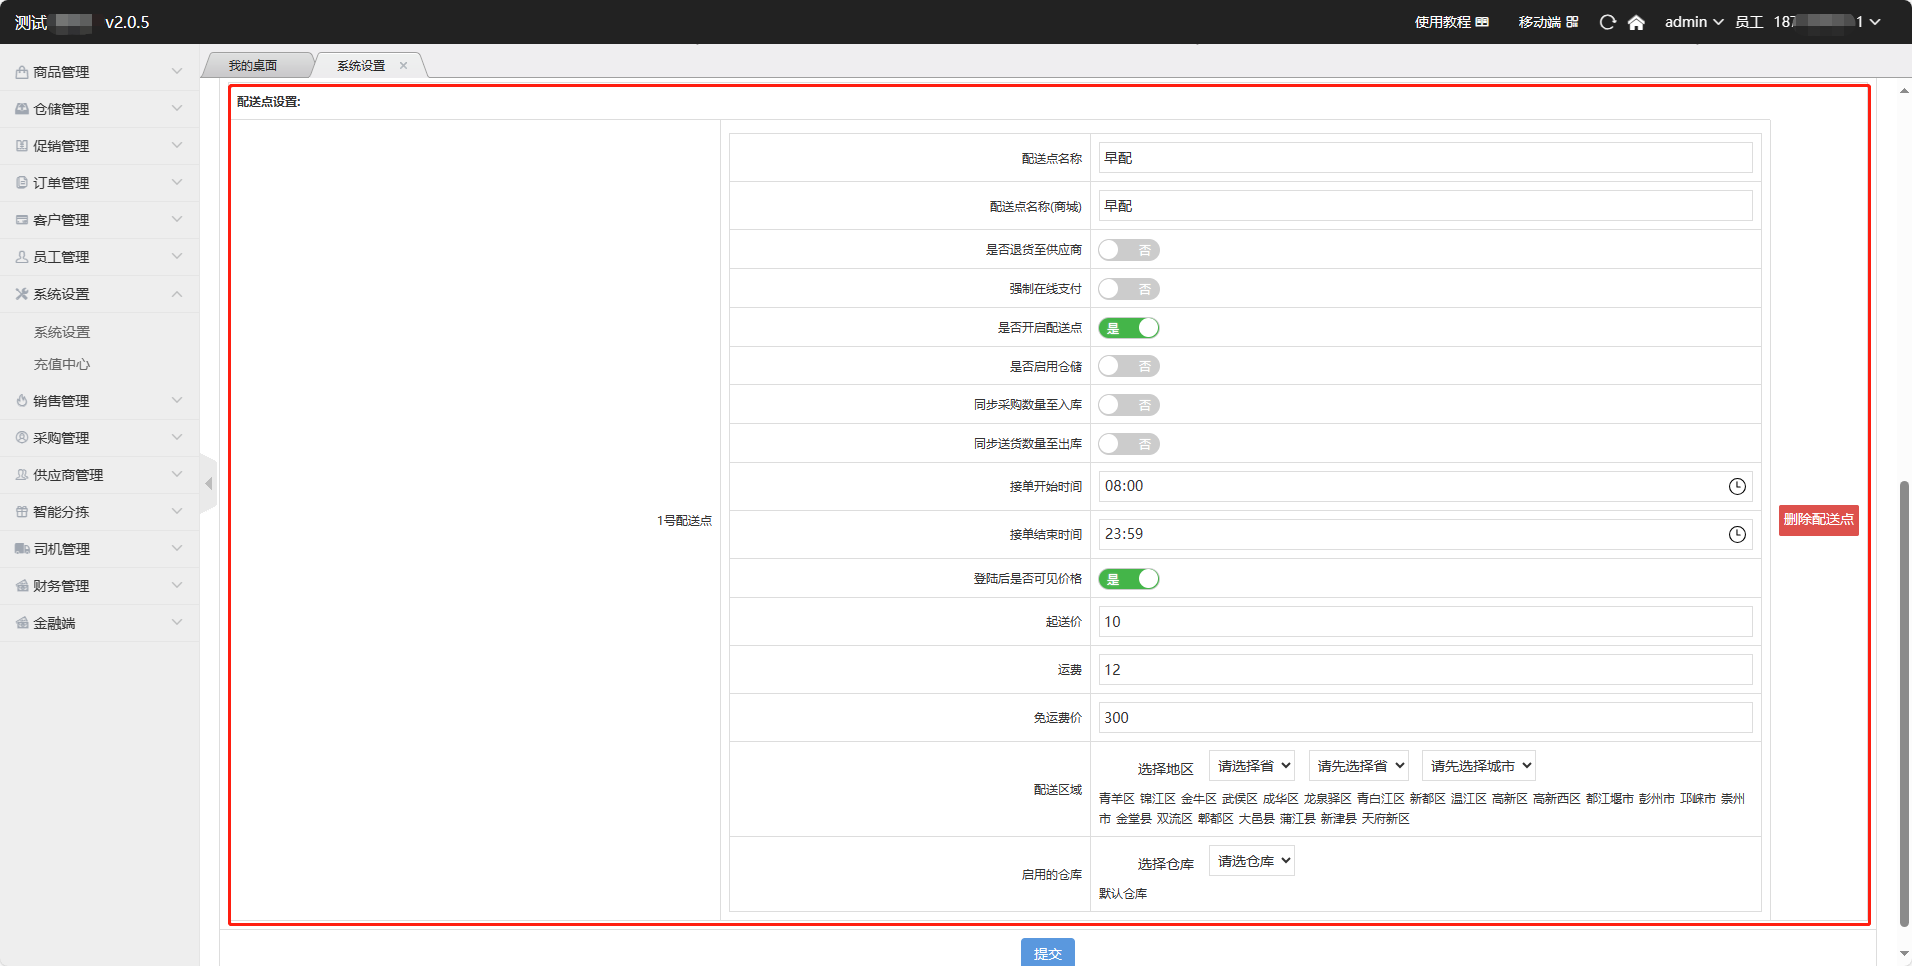Close the 系统设置 tab

(404, 66)
